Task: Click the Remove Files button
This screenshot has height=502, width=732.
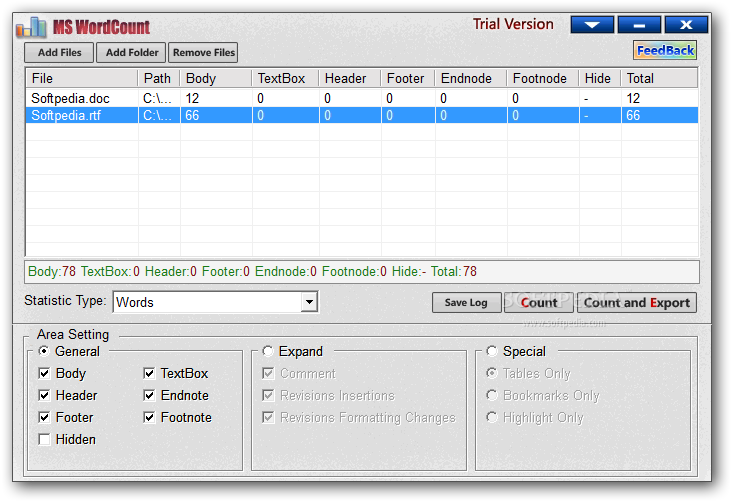Action: (203, 52)
